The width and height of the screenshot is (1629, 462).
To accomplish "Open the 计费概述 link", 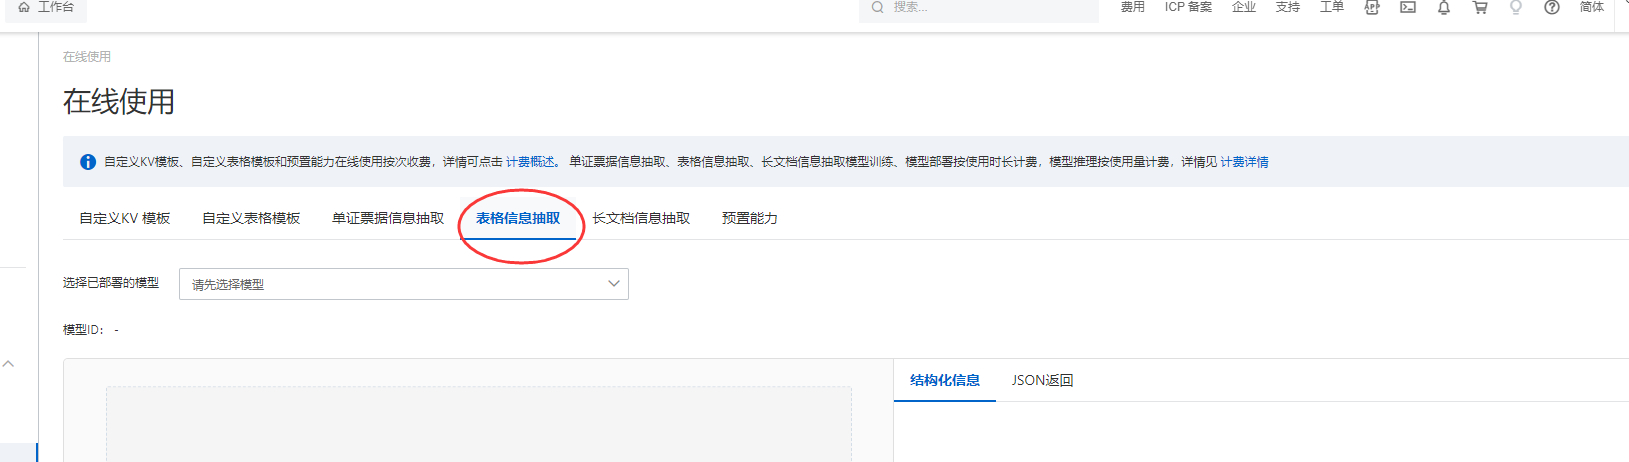I will click(530, 162).
